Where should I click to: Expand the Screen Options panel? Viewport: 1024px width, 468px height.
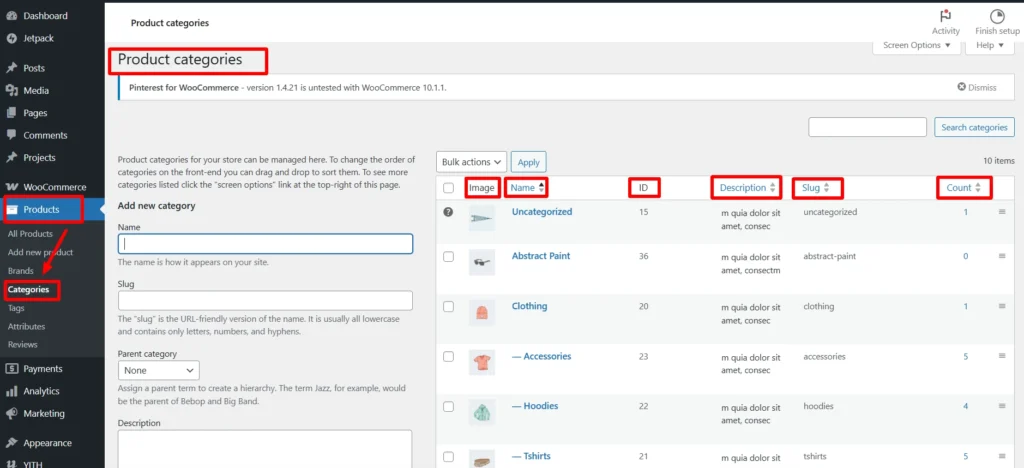pos(916,45)
